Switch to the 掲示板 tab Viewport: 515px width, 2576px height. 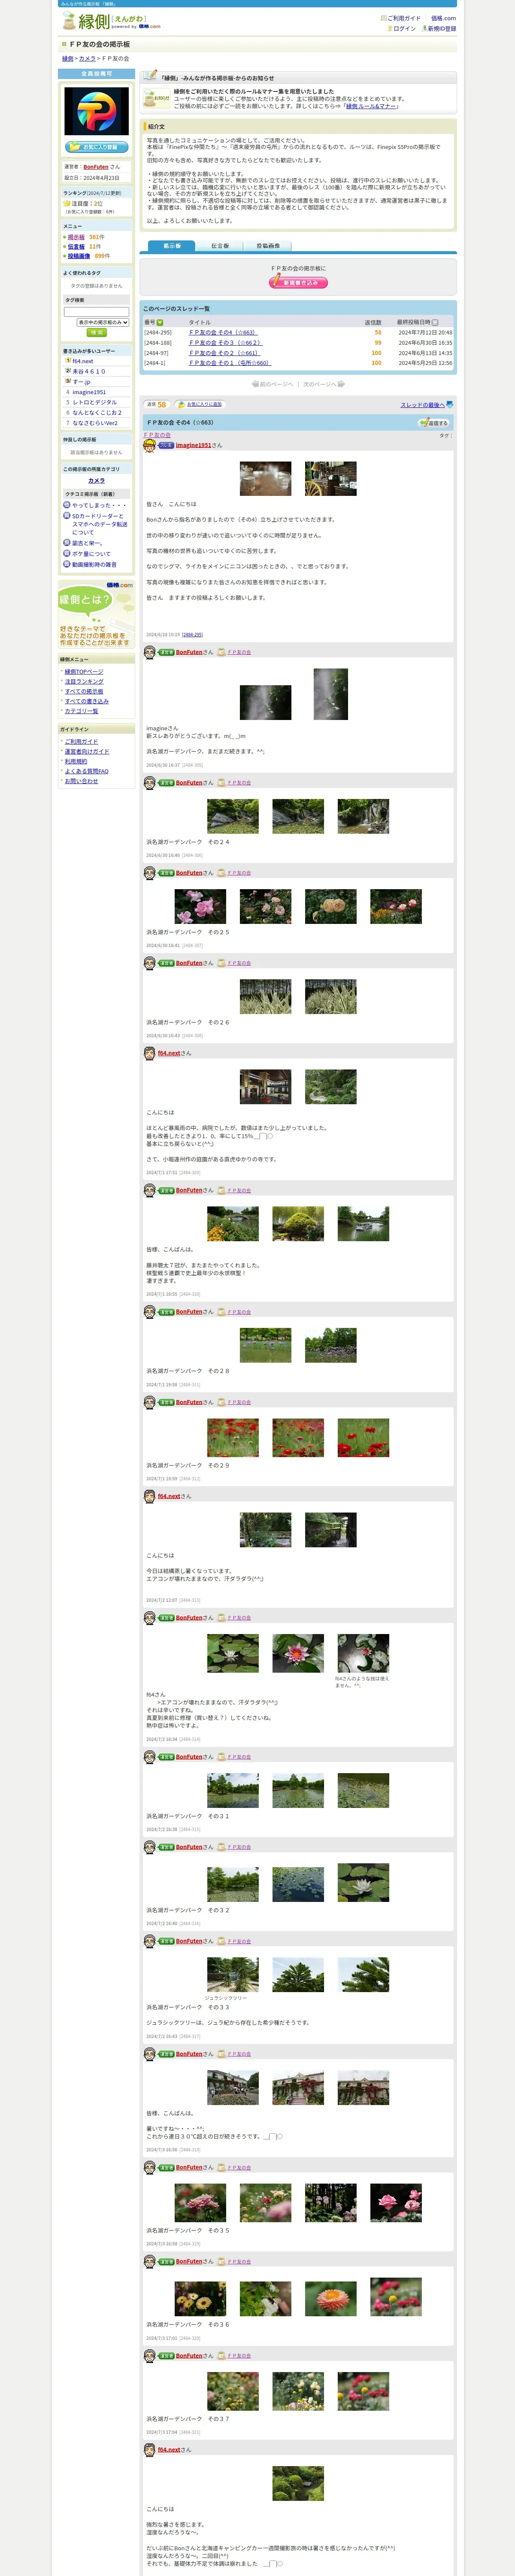(172, 245)
